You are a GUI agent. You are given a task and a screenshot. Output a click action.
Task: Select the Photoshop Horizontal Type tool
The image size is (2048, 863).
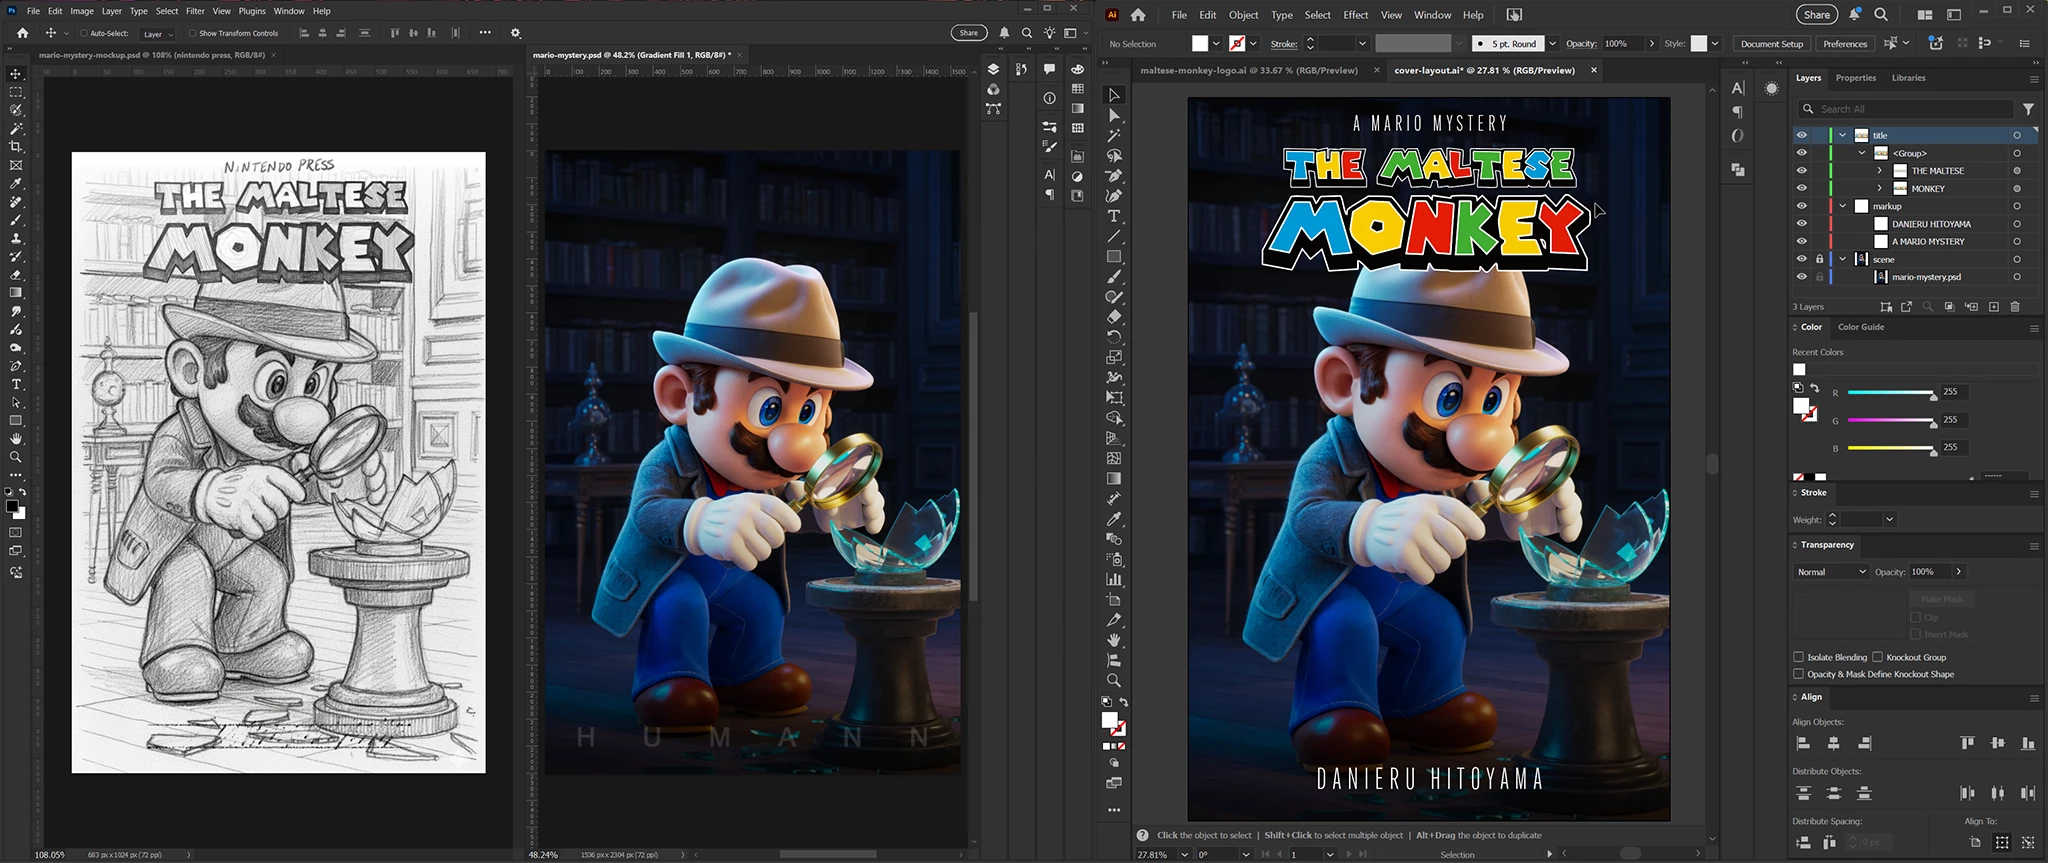pos(16,384)
